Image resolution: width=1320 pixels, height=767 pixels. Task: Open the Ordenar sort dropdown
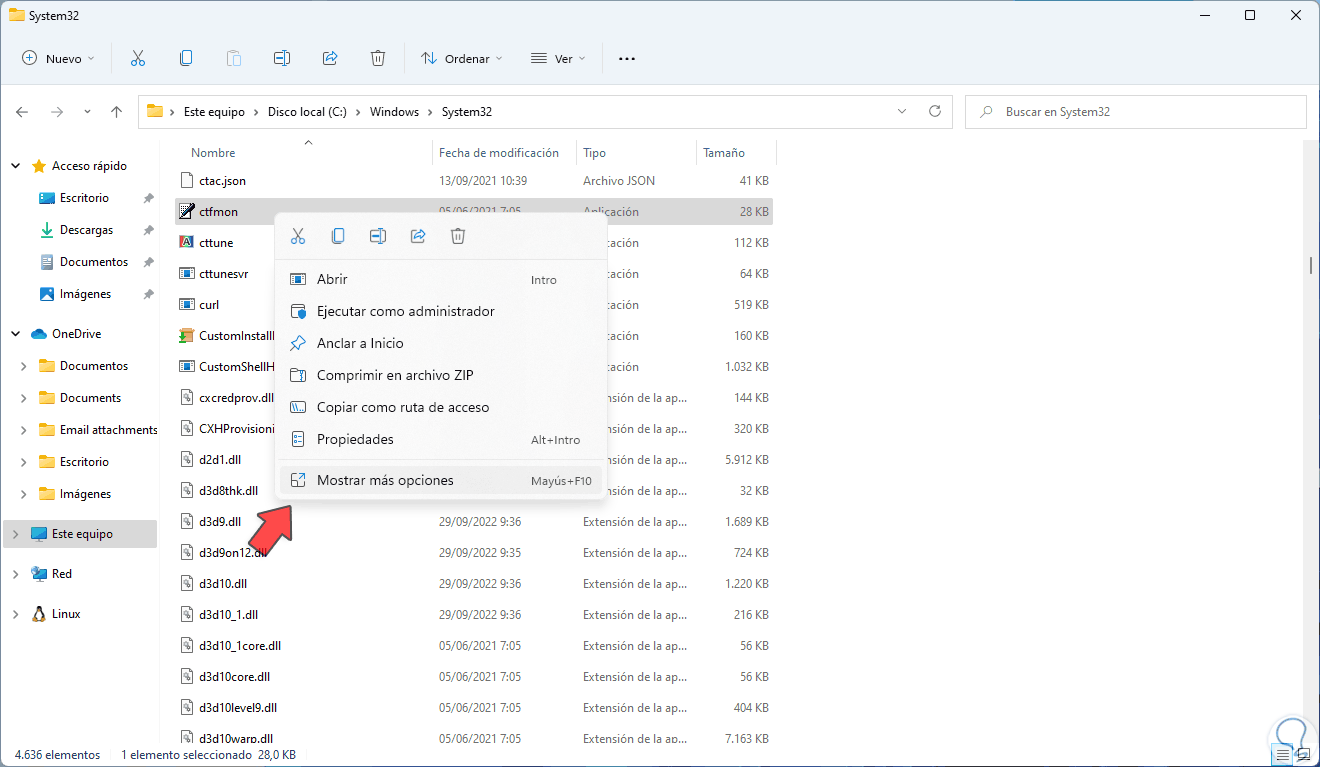click(x=461, y=58)
